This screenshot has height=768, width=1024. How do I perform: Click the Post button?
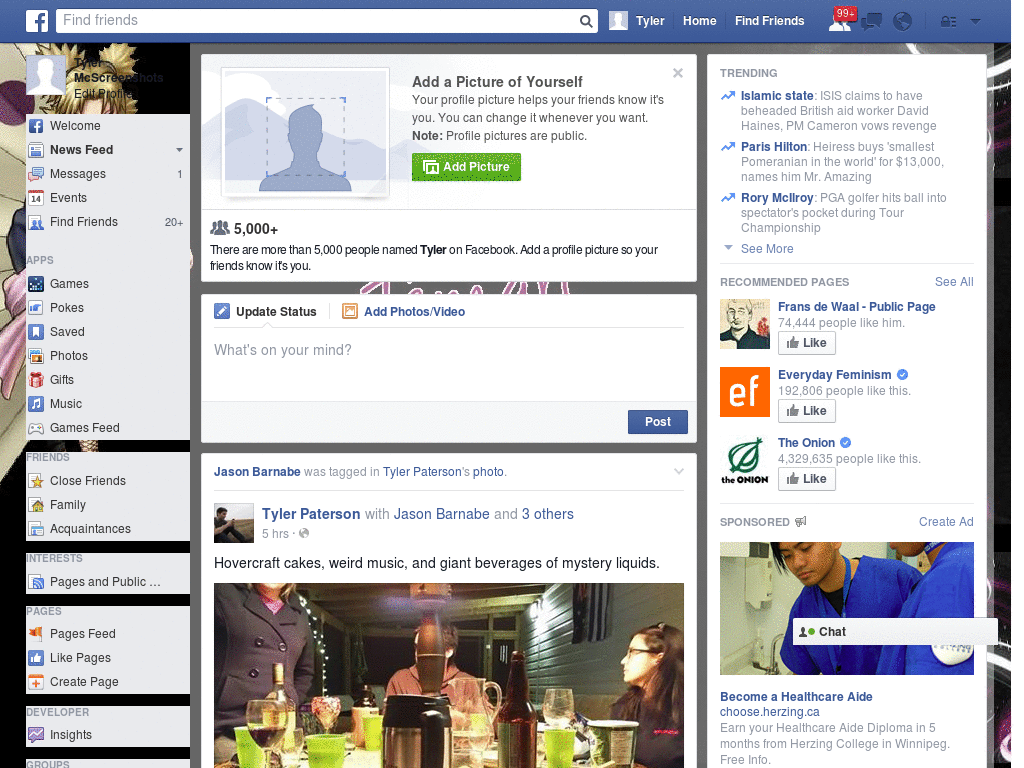tap(658, 422)
